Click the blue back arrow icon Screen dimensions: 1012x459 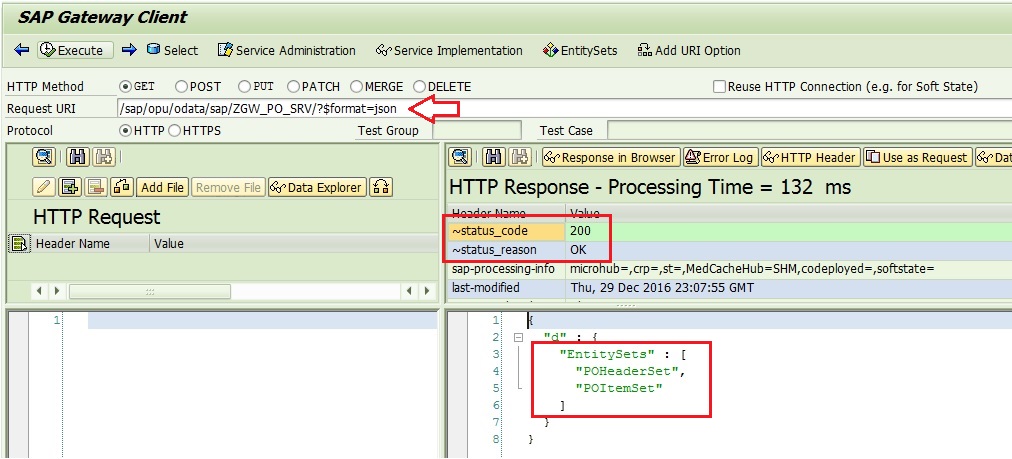(22, 50)
